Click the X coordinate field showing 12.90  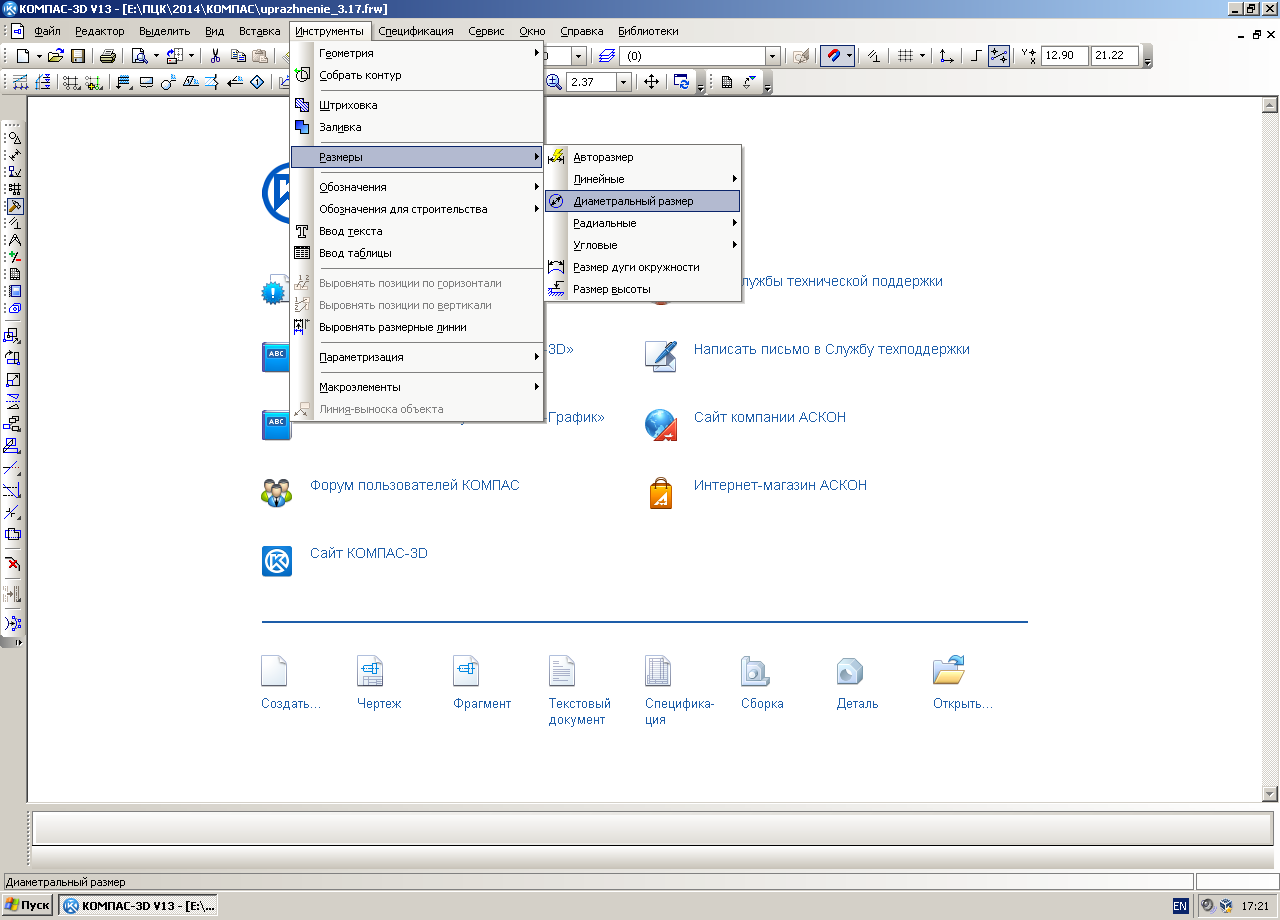[1065, 56]
